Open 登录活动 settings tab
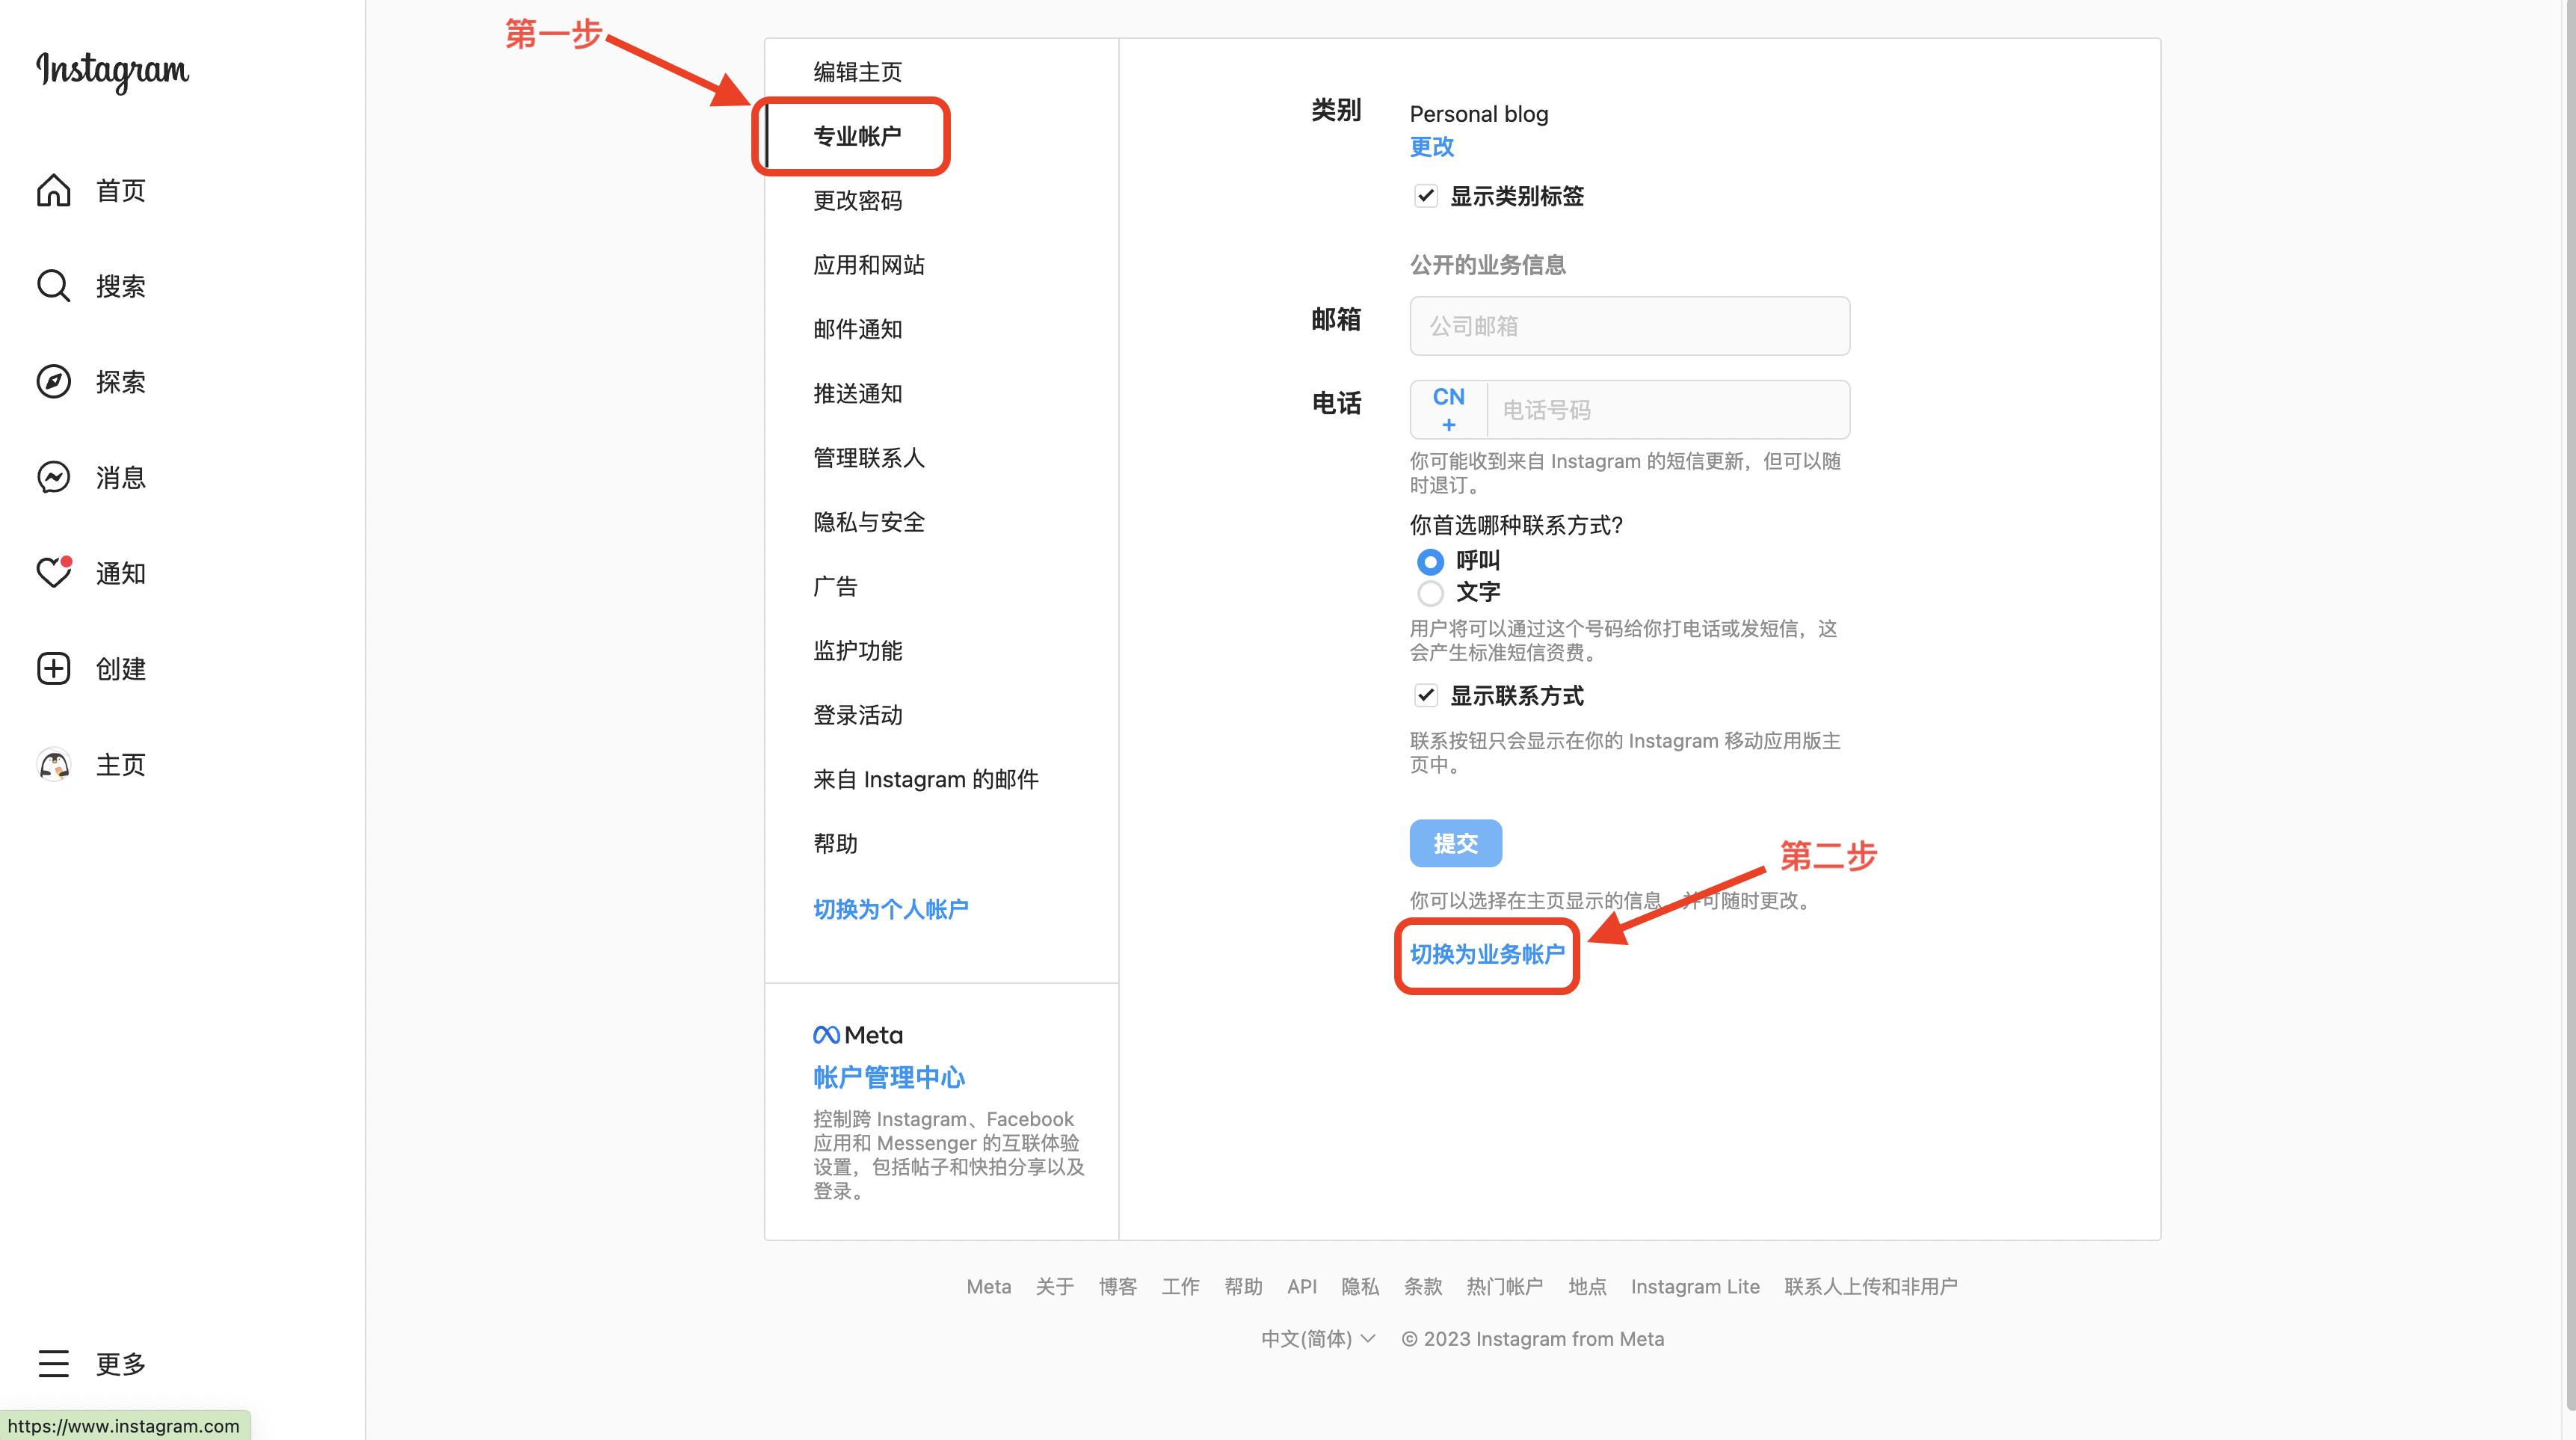This screenshot has width=2576, height=1440. (x=941, y=715)
